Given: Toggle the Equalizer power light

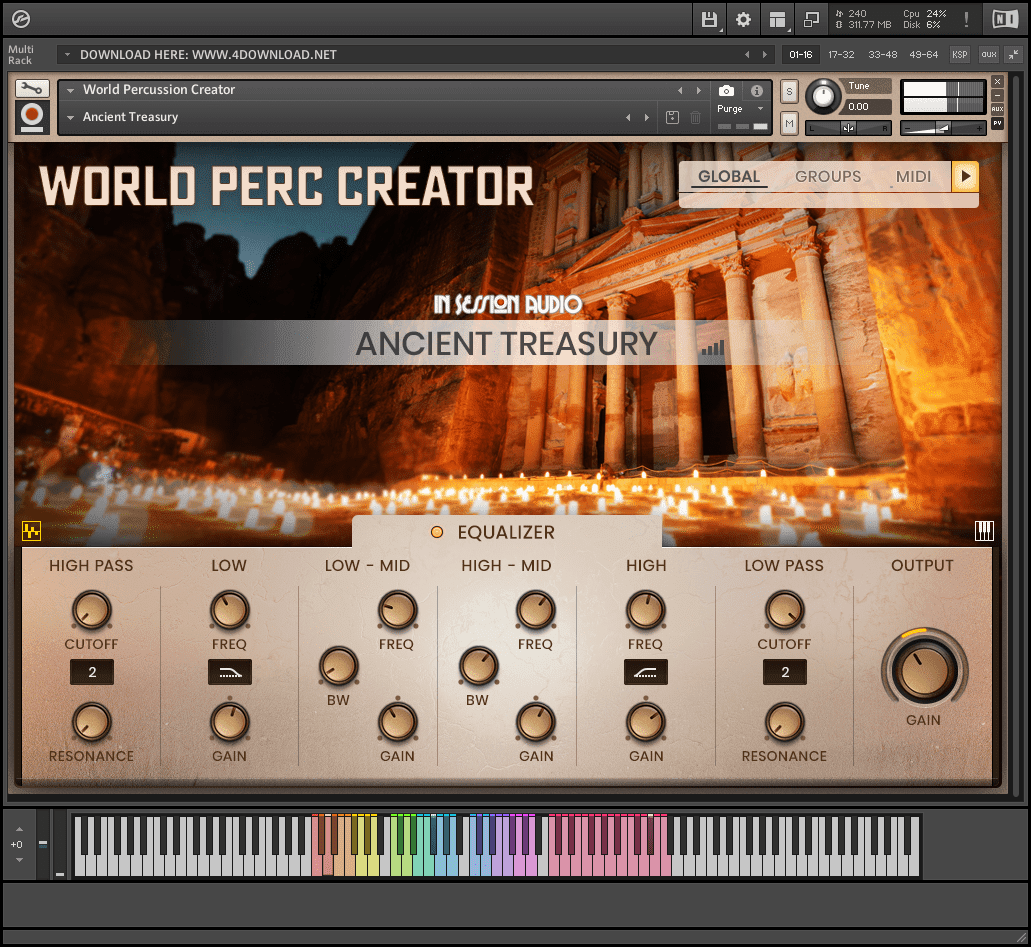Looking at the screenshot, I should (437, 532).
